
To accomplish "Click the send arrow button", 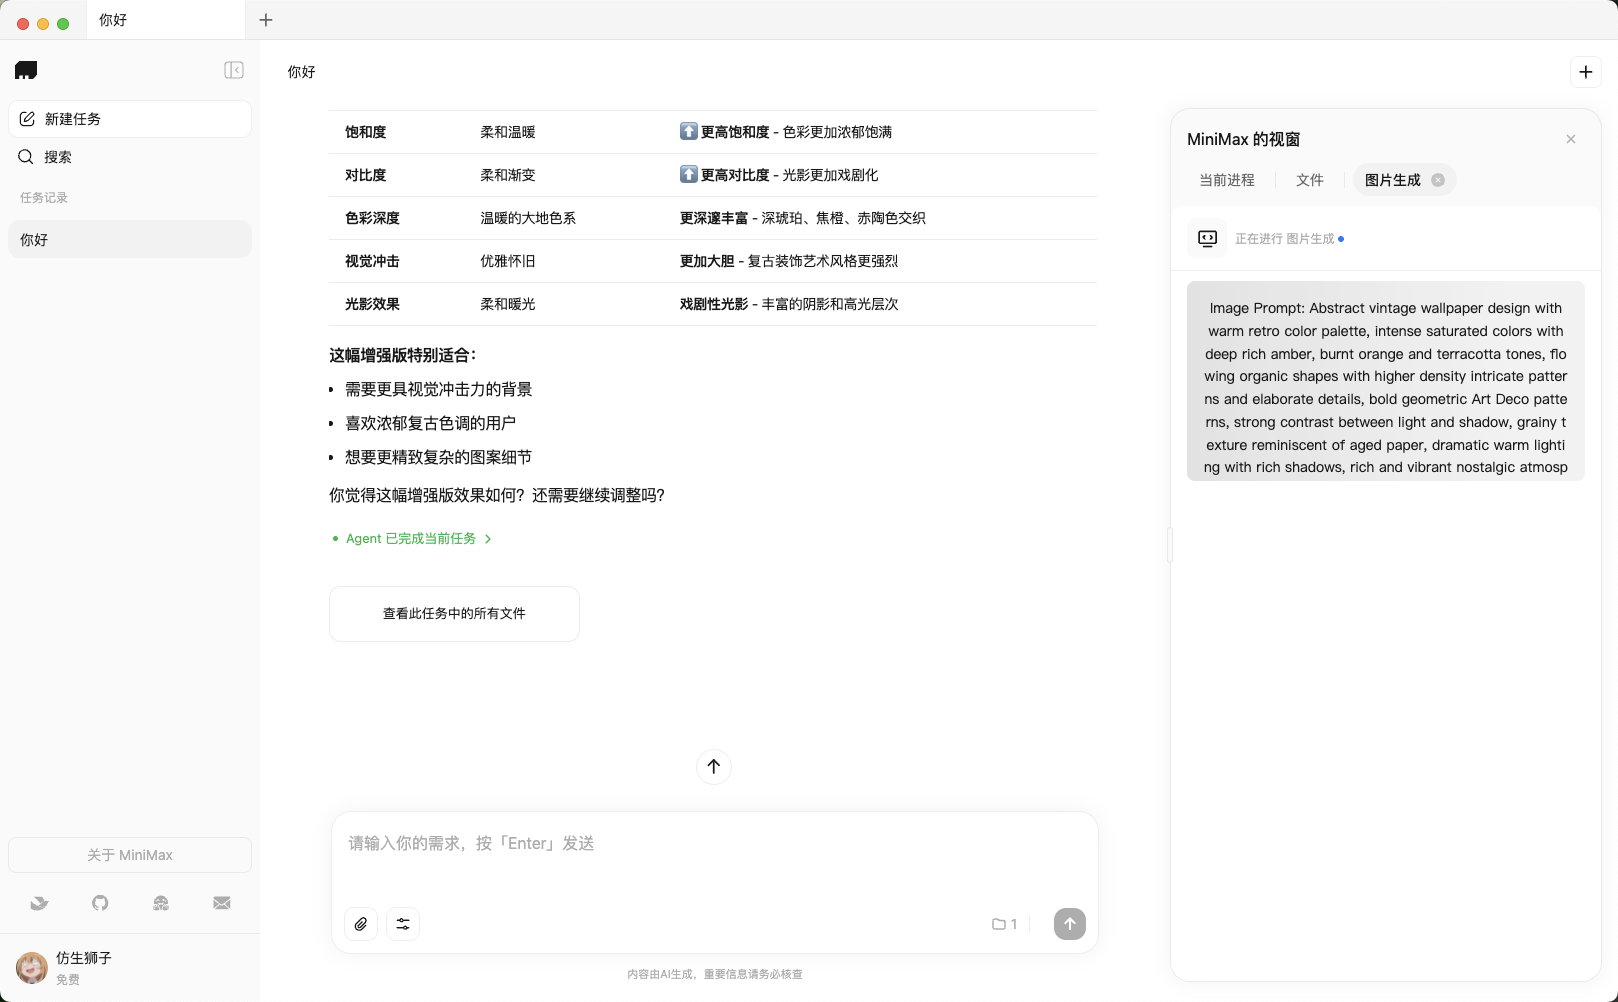I will [1069, 924].
